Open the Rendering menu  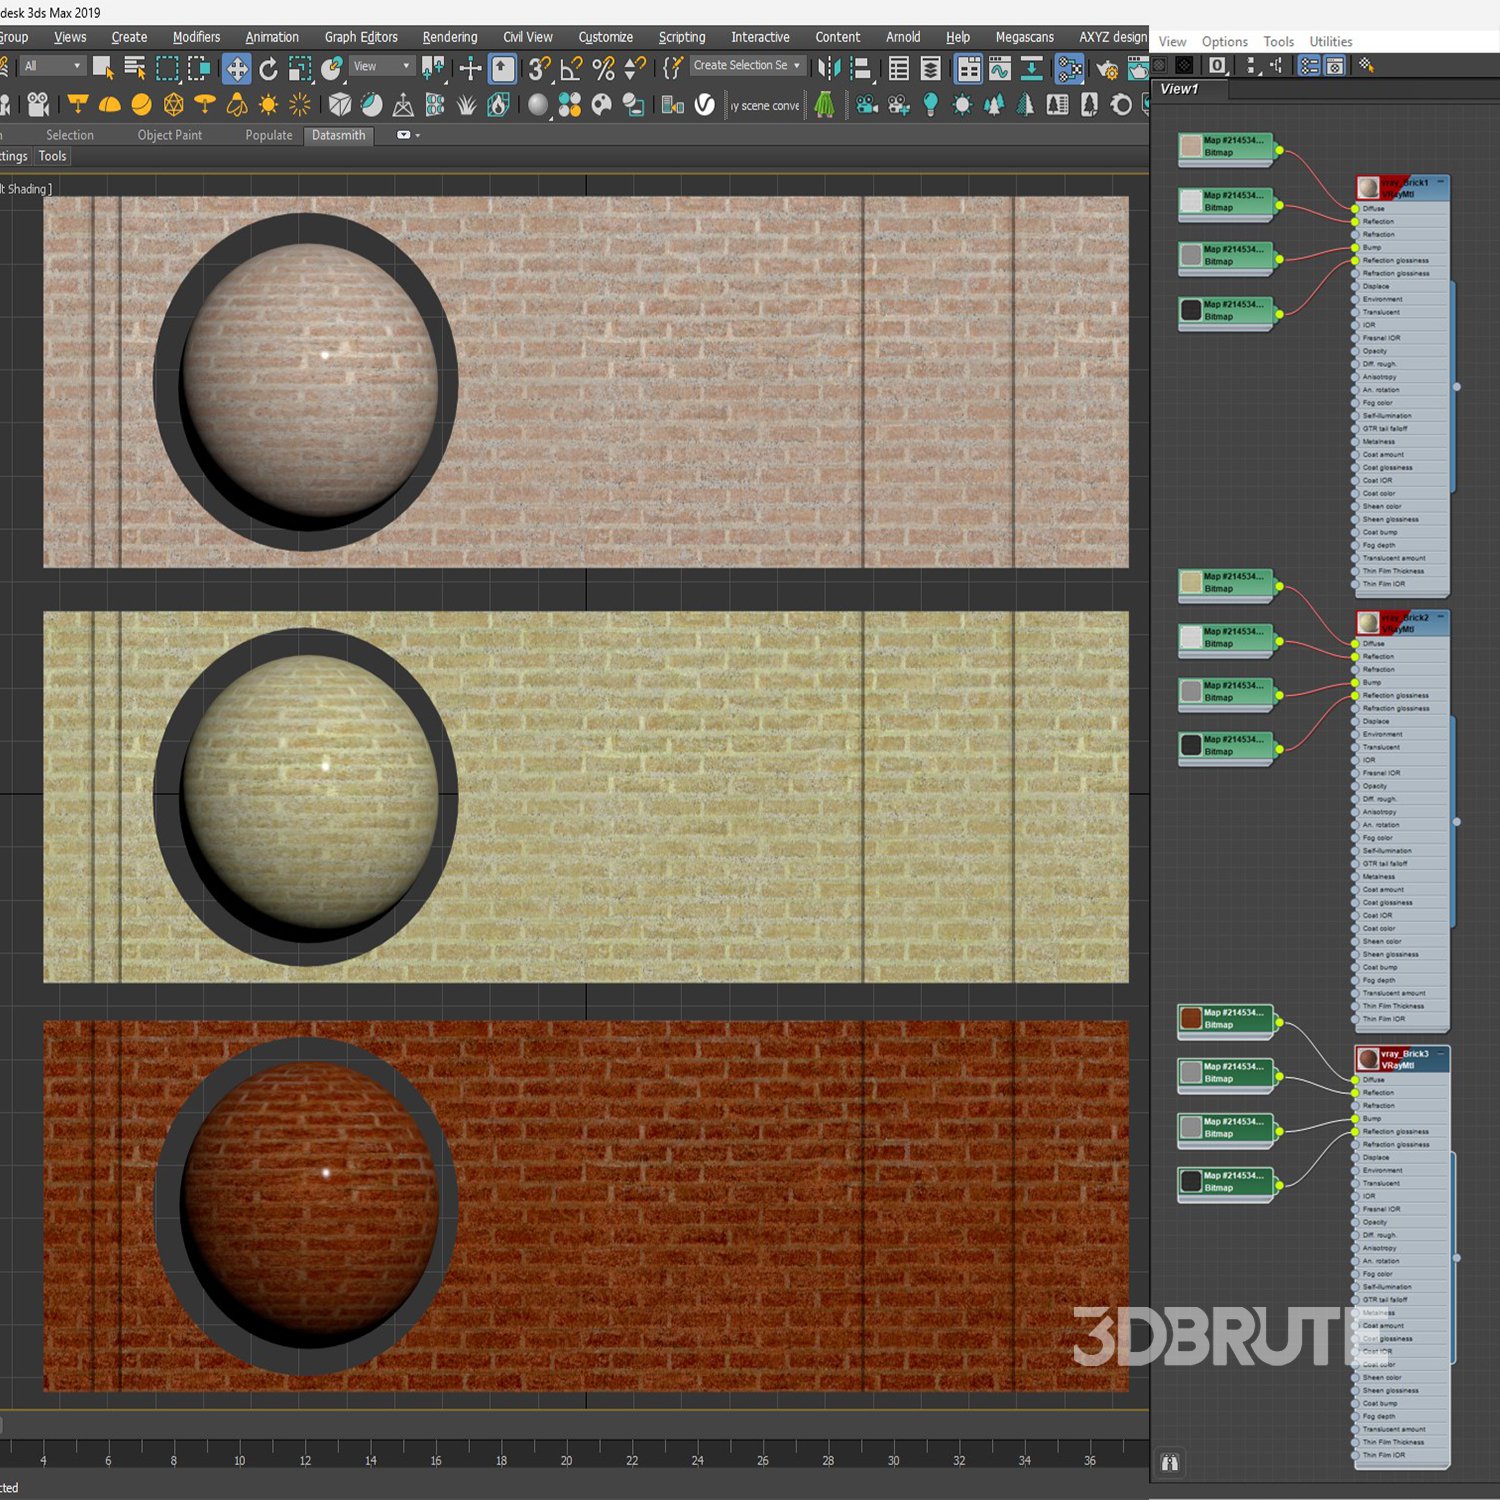(x=449, y=37)
